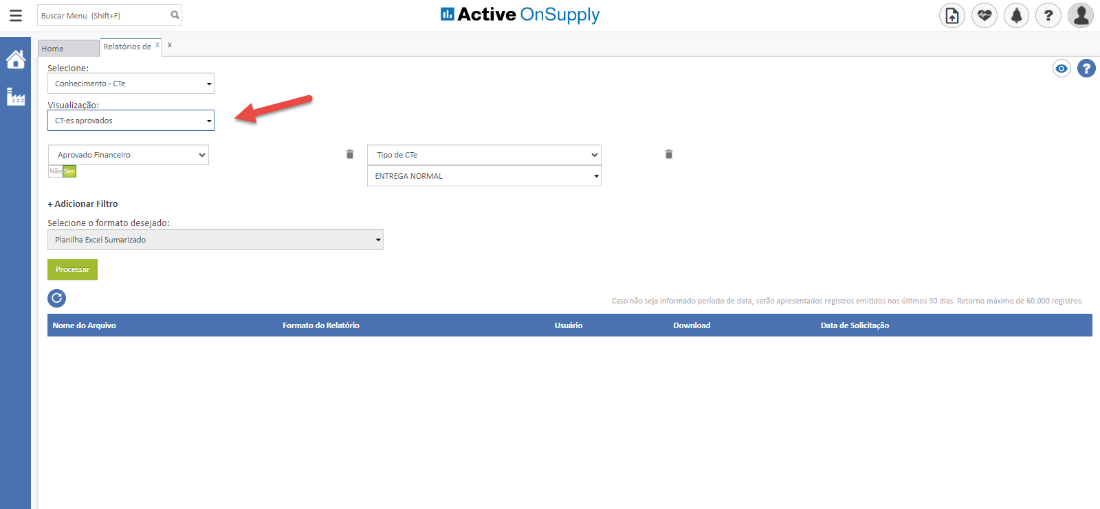
Task: Set Aprovado Financeiro toggle to Não
Action: (55, 171)
